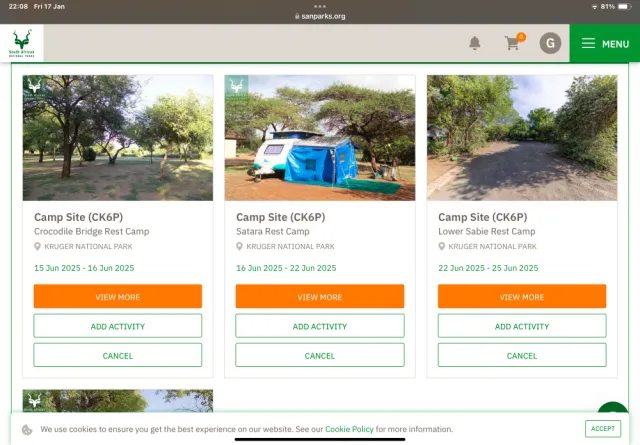640x445 pixels.
Task: Open the fourth campsite photo below
Action: click(118, 401)
